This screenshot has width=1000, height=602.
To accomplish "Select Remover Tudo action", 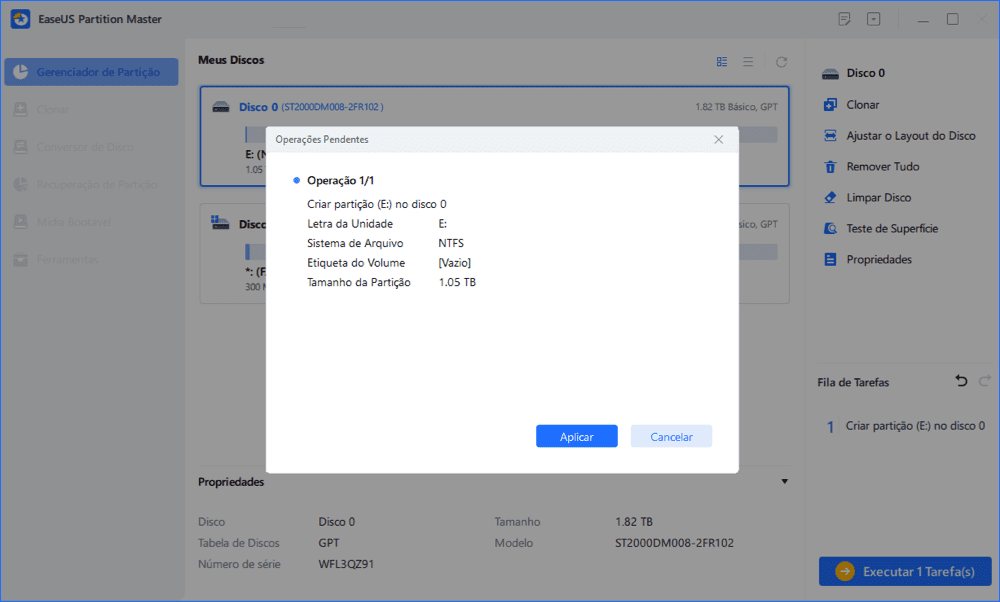I will [883, 166].
